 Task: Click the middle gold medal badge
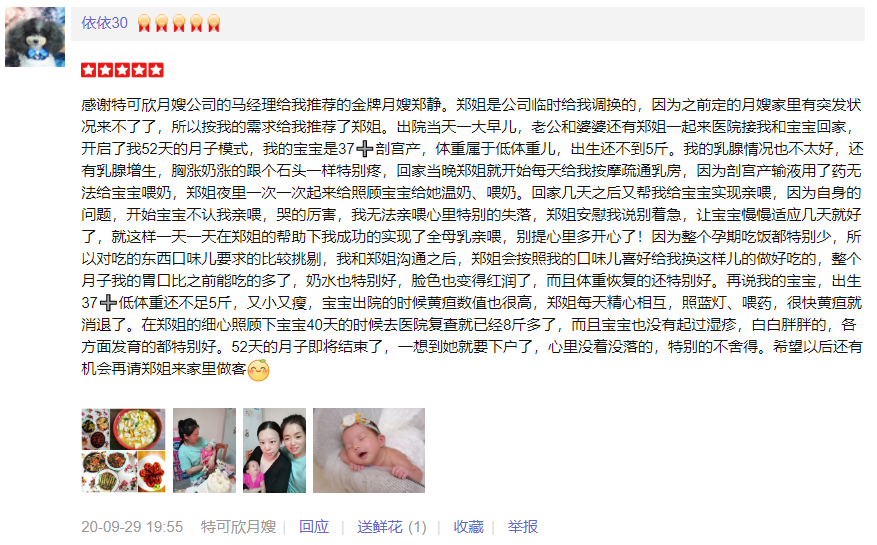(x=179, y=24)
